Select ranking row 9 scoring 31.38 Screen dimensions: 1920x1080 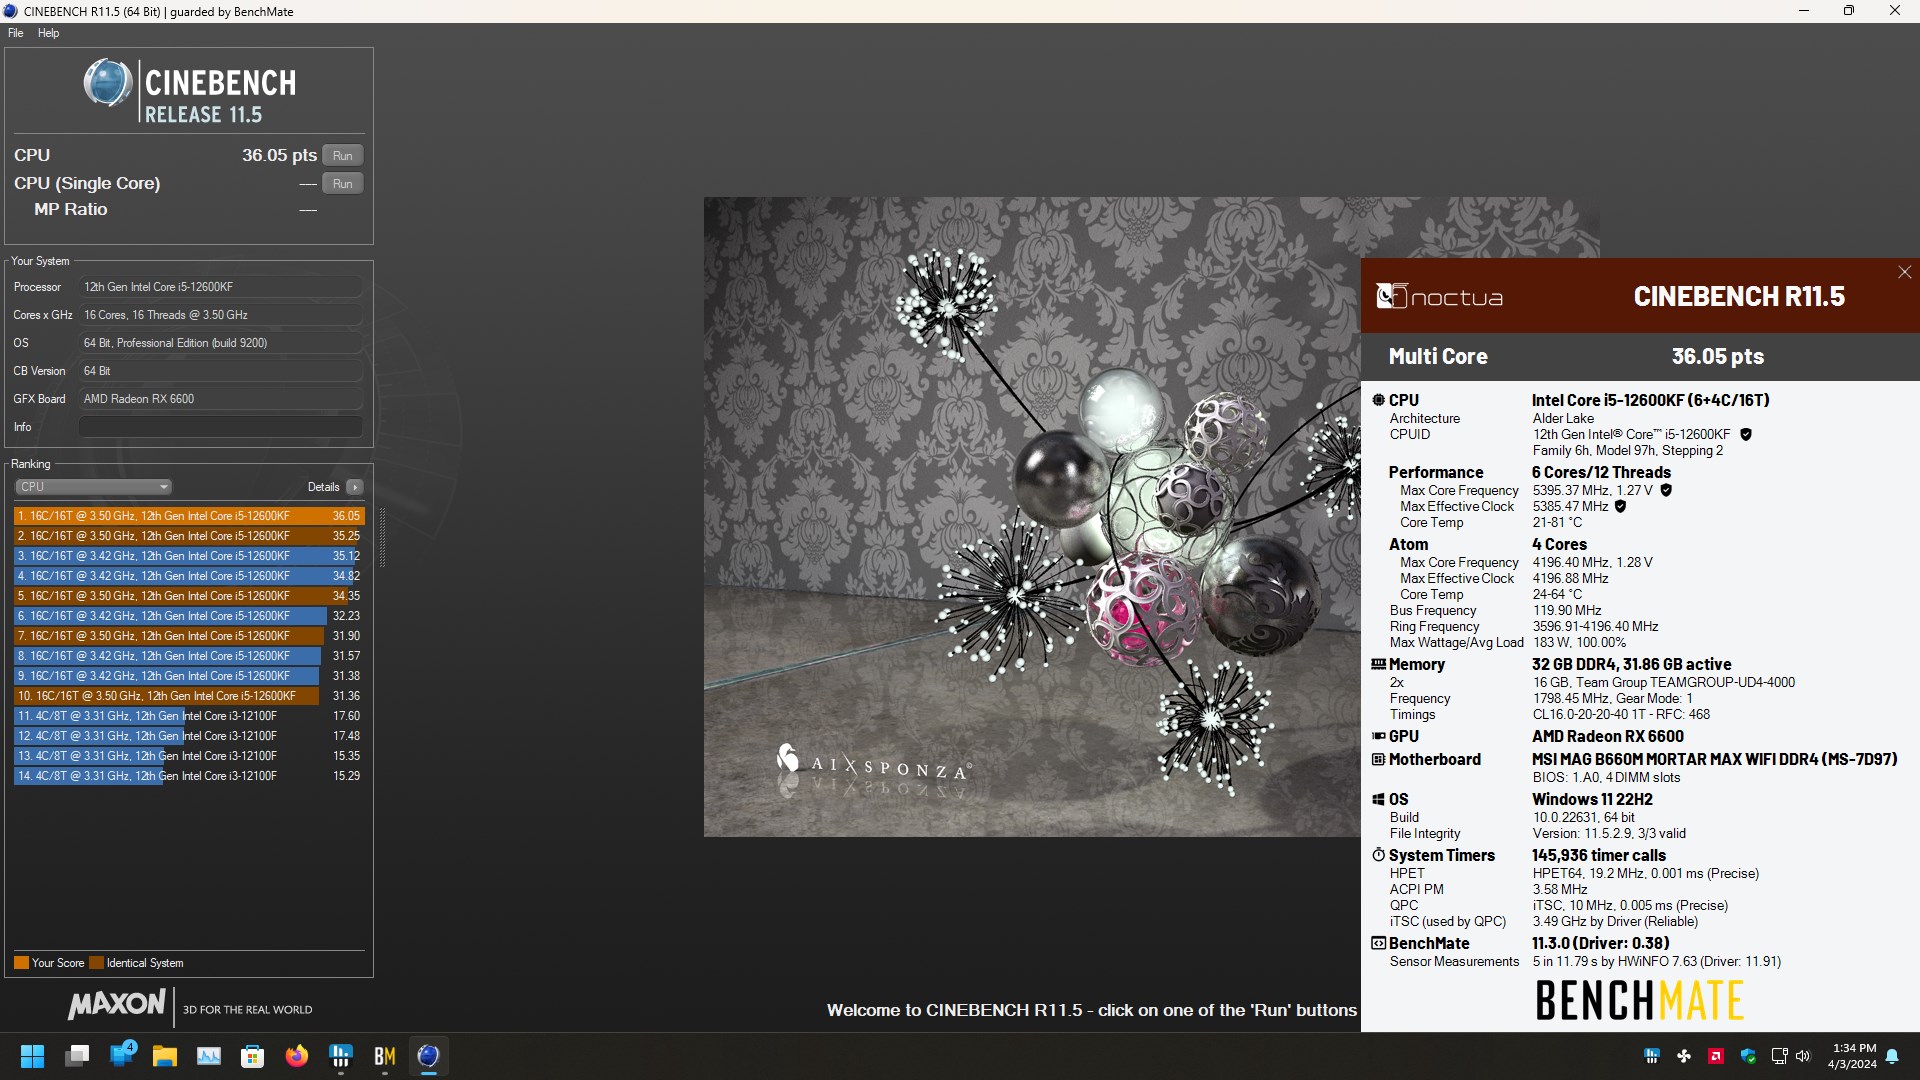189,676
